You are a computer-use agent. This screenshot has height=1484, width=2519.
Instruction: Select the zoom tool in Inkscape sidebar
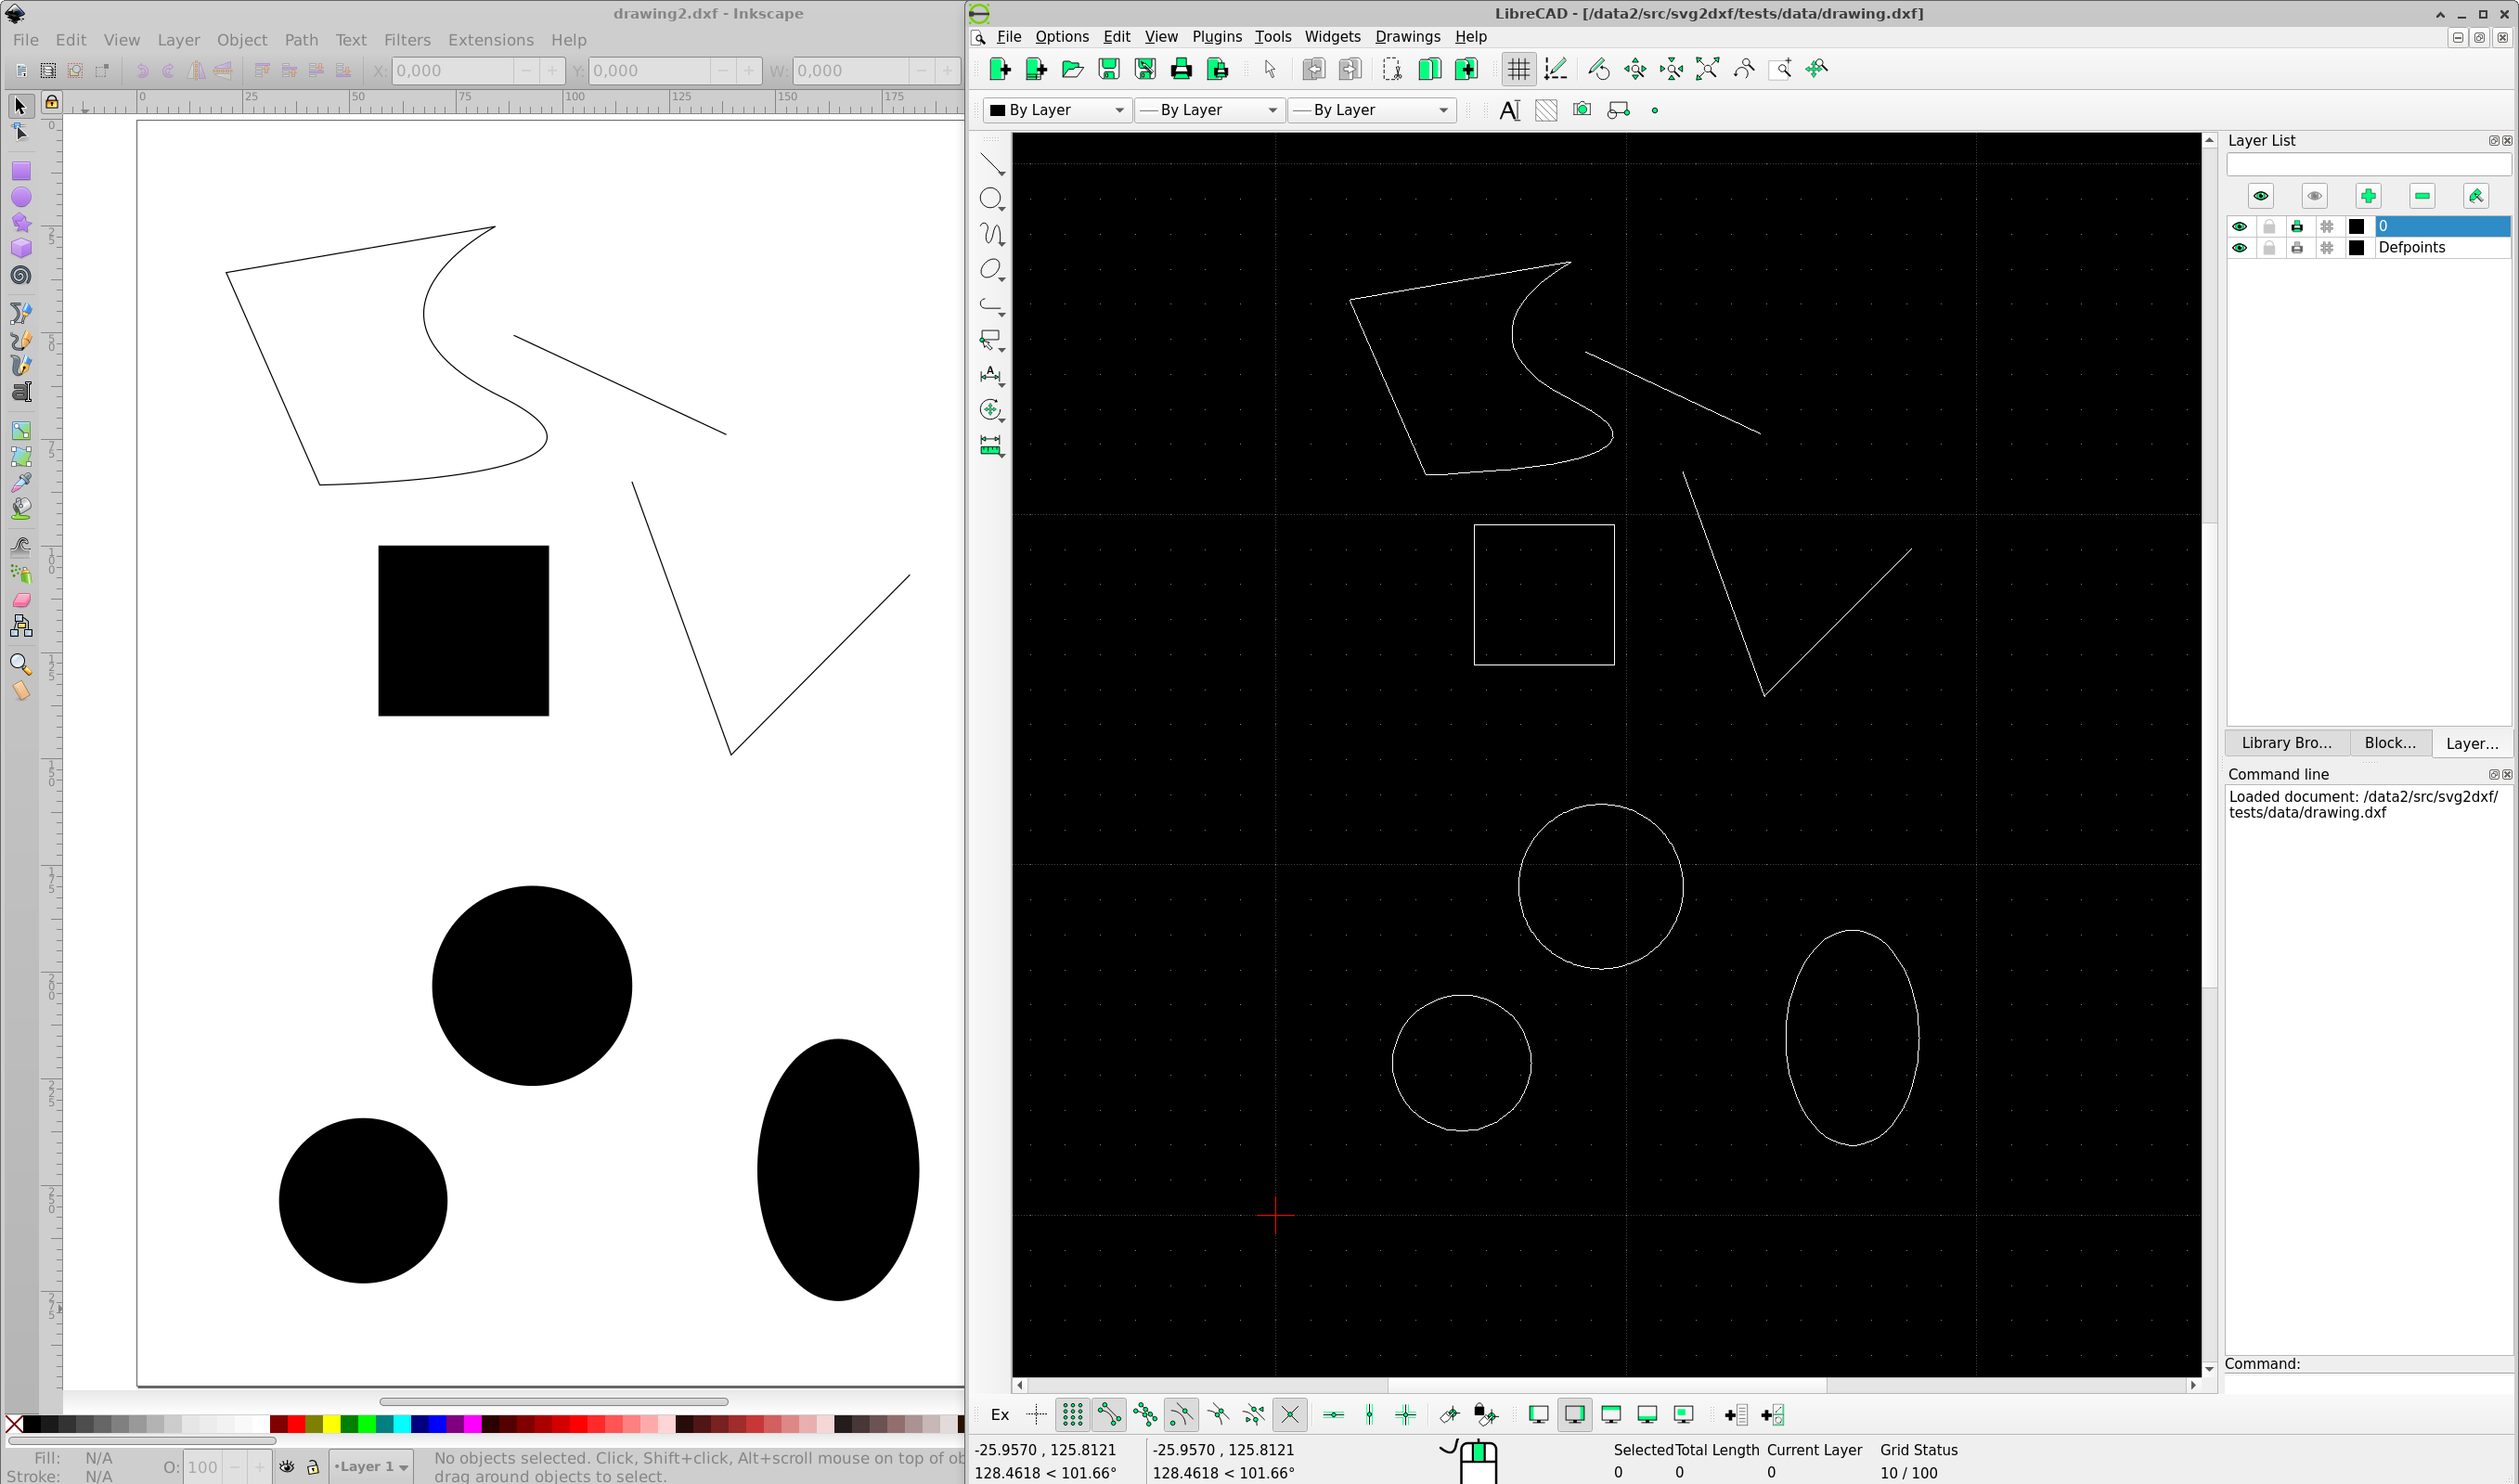19,661
